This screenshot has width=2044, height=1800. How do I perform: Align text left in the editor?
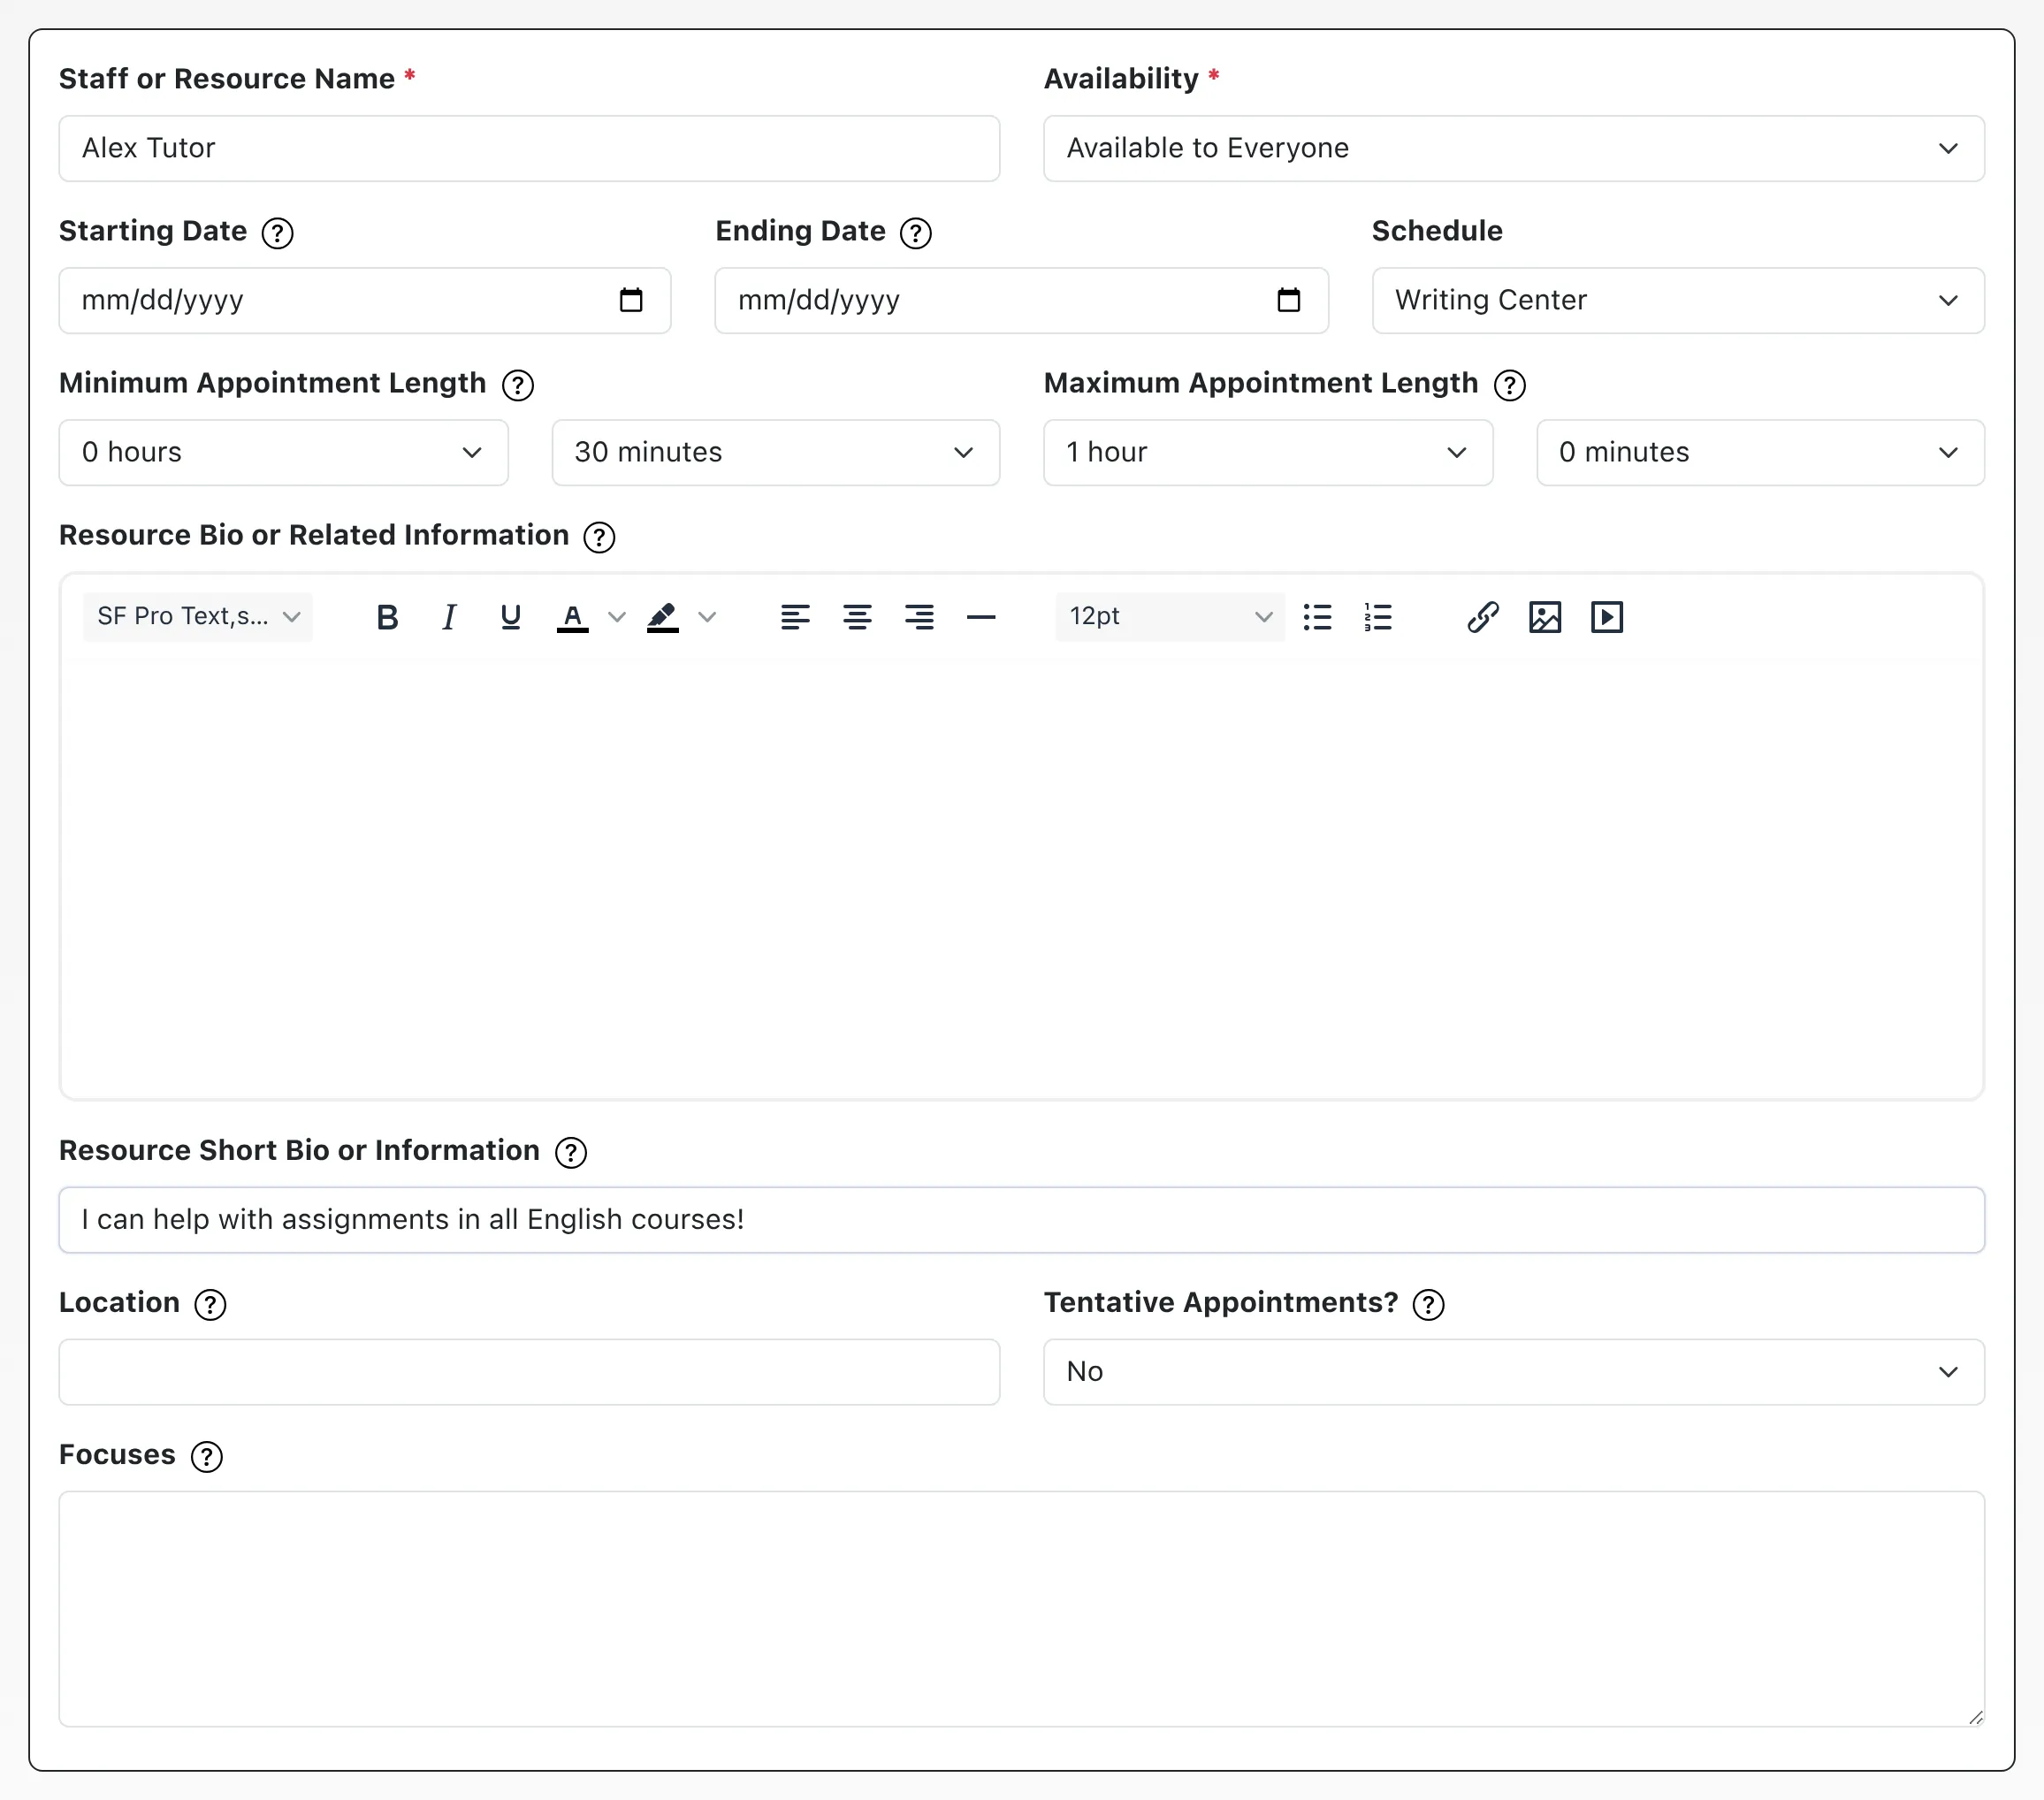coord(795,617)
